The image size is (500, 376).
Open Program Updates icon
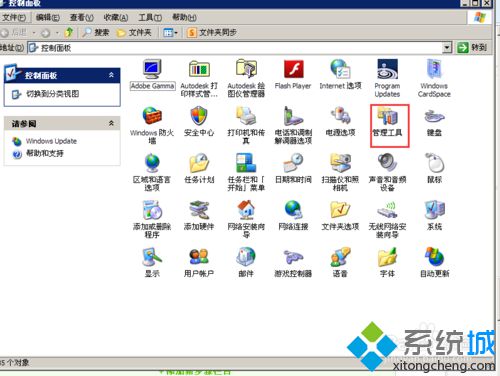pos(387,78)
